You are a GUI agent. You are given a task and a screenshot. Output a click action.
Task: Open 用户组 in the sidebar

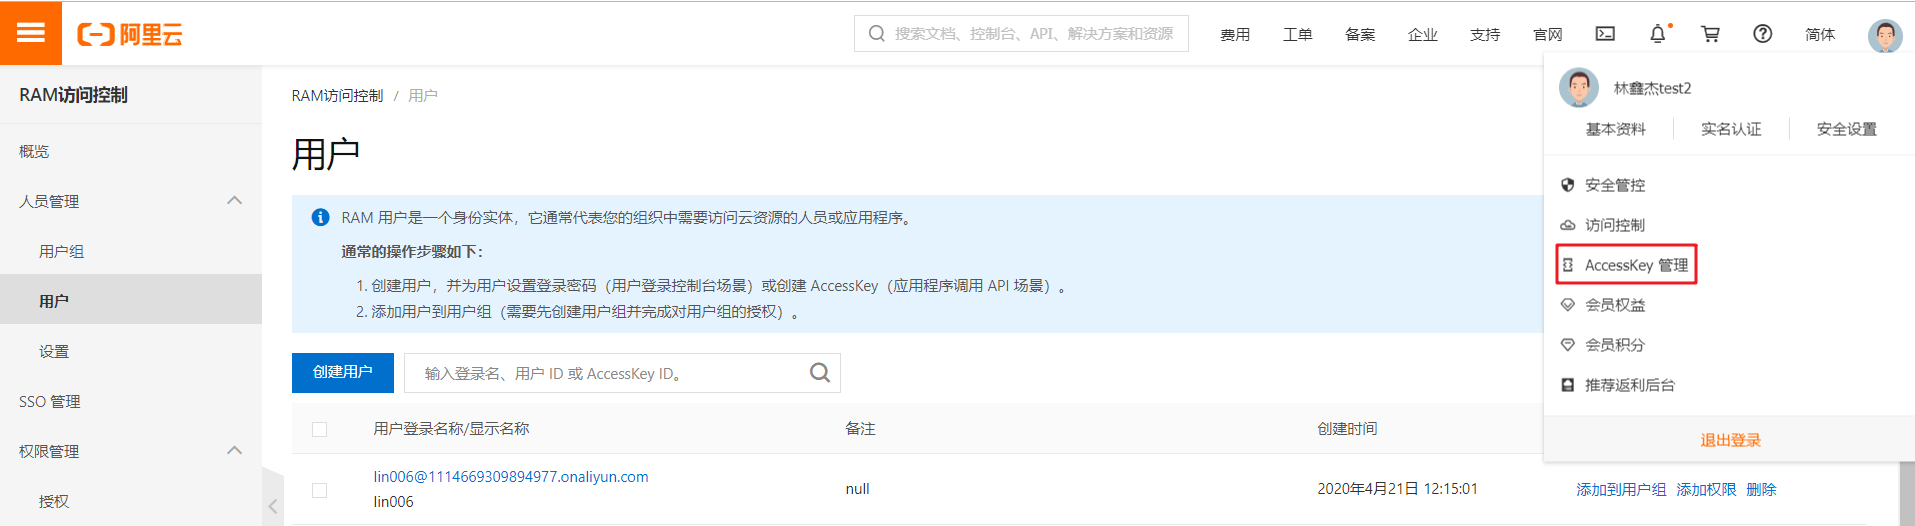coord(61,251)
